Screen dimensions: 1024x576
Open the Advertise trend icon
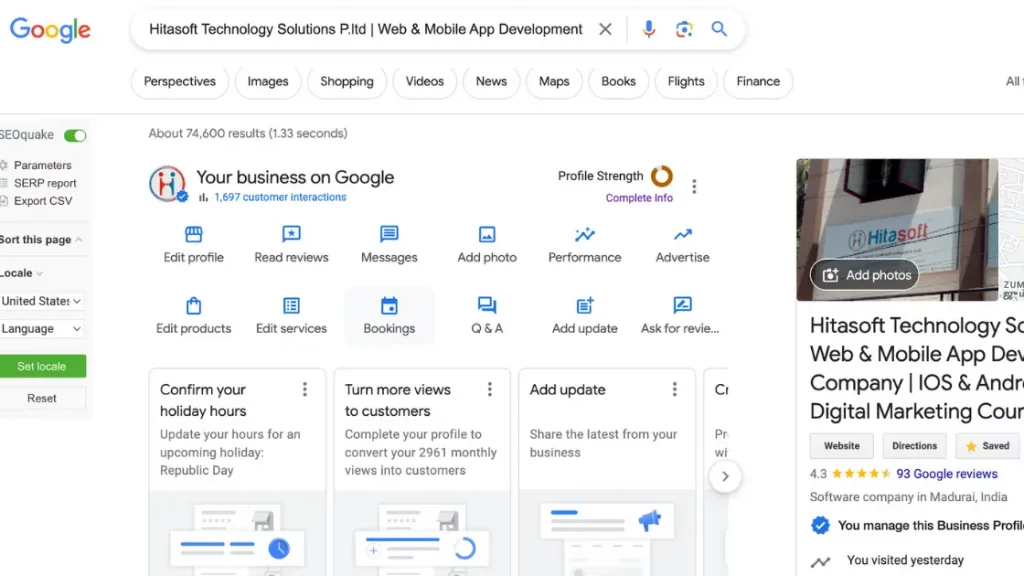point(682,234)
